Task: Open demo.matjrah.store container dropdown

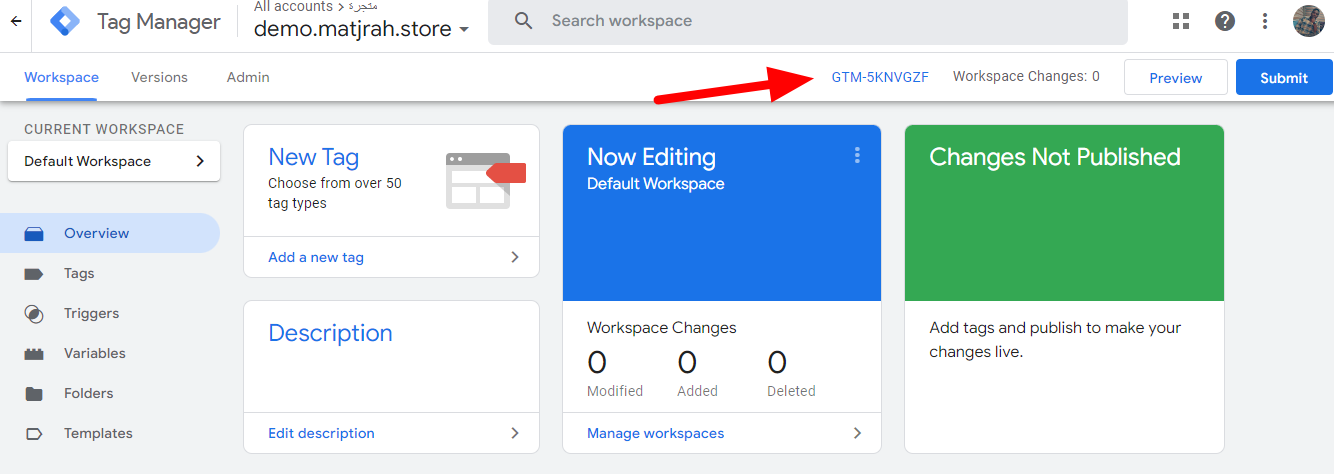Action: pos(361,29)
